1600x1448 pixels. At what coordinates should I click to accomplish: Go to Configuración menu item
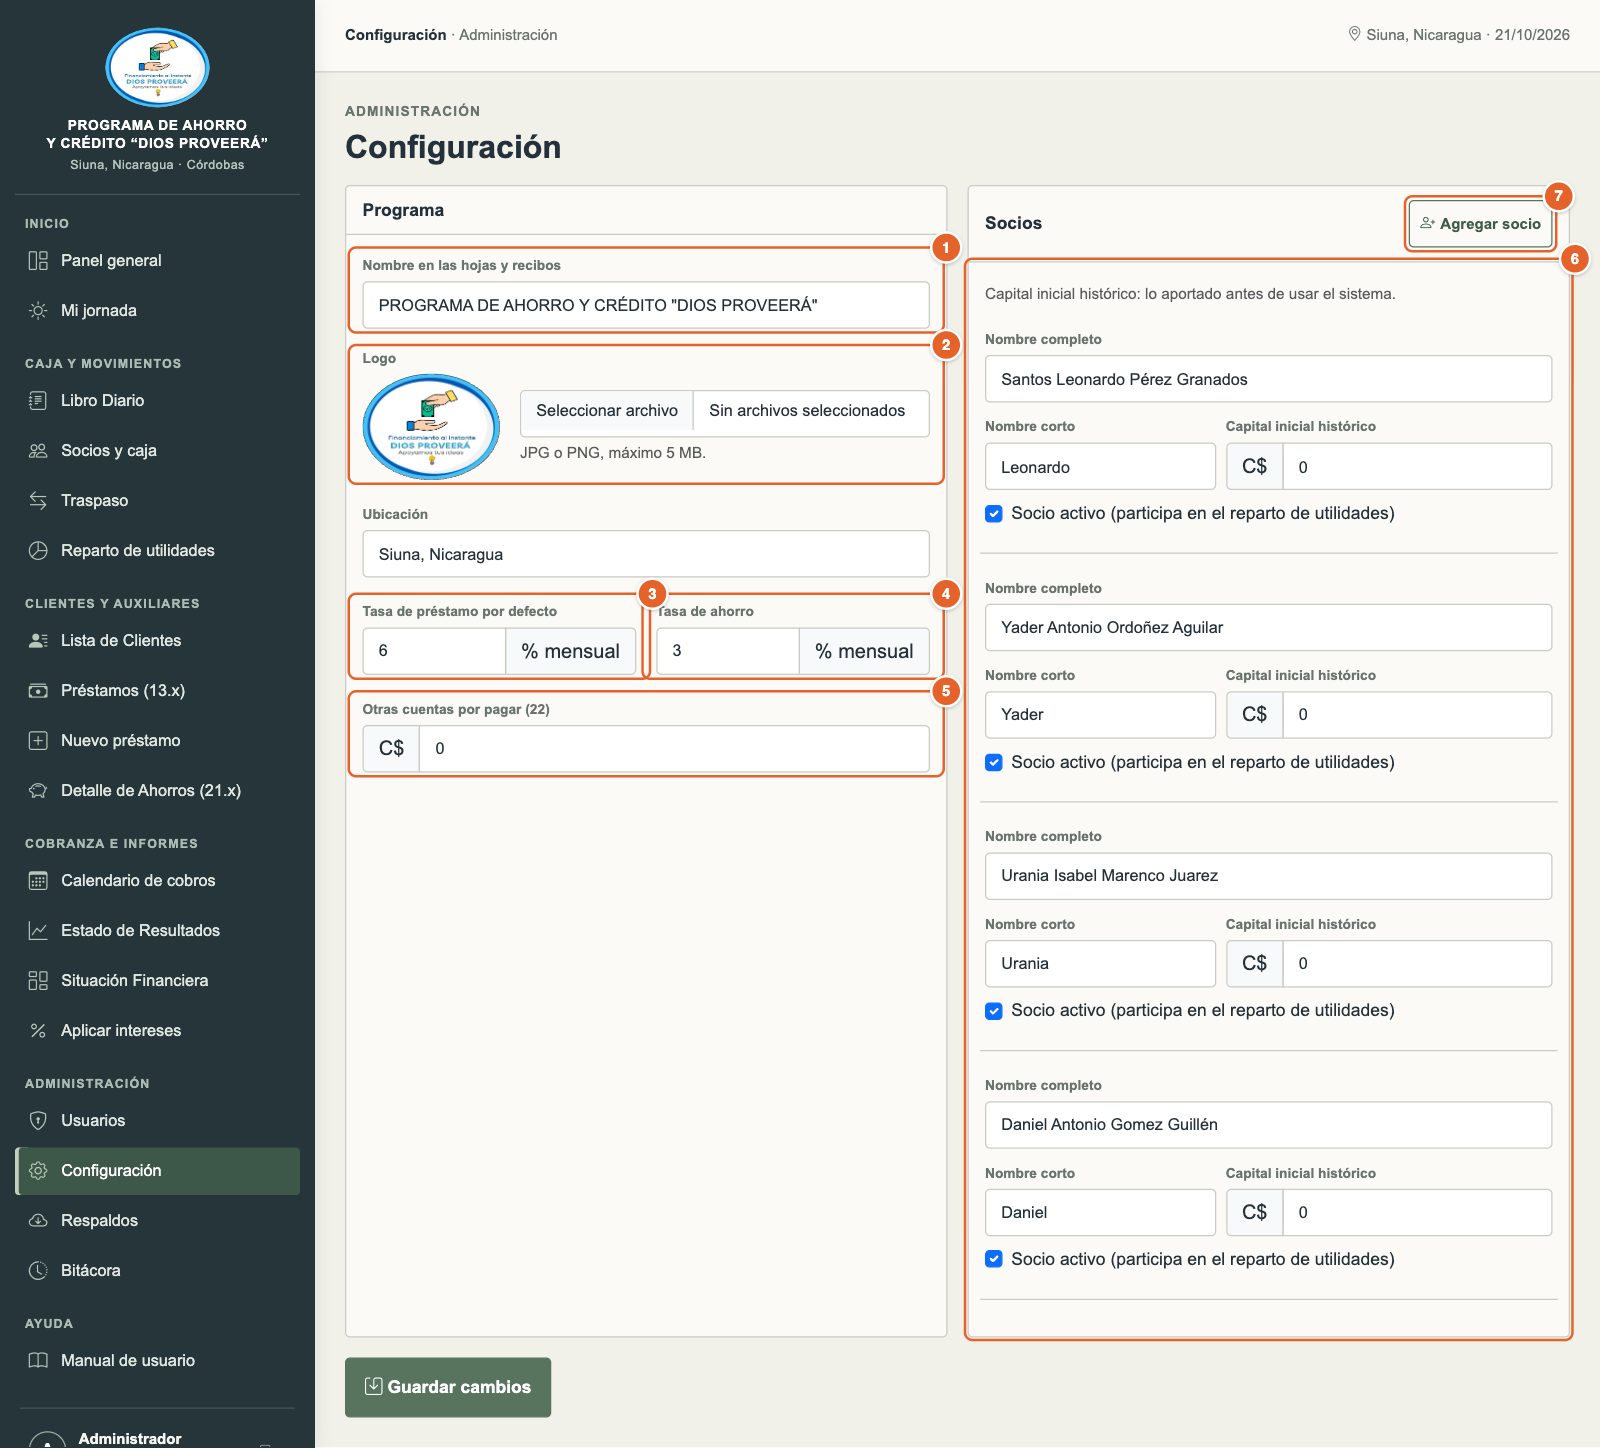tap(158, 1171)
